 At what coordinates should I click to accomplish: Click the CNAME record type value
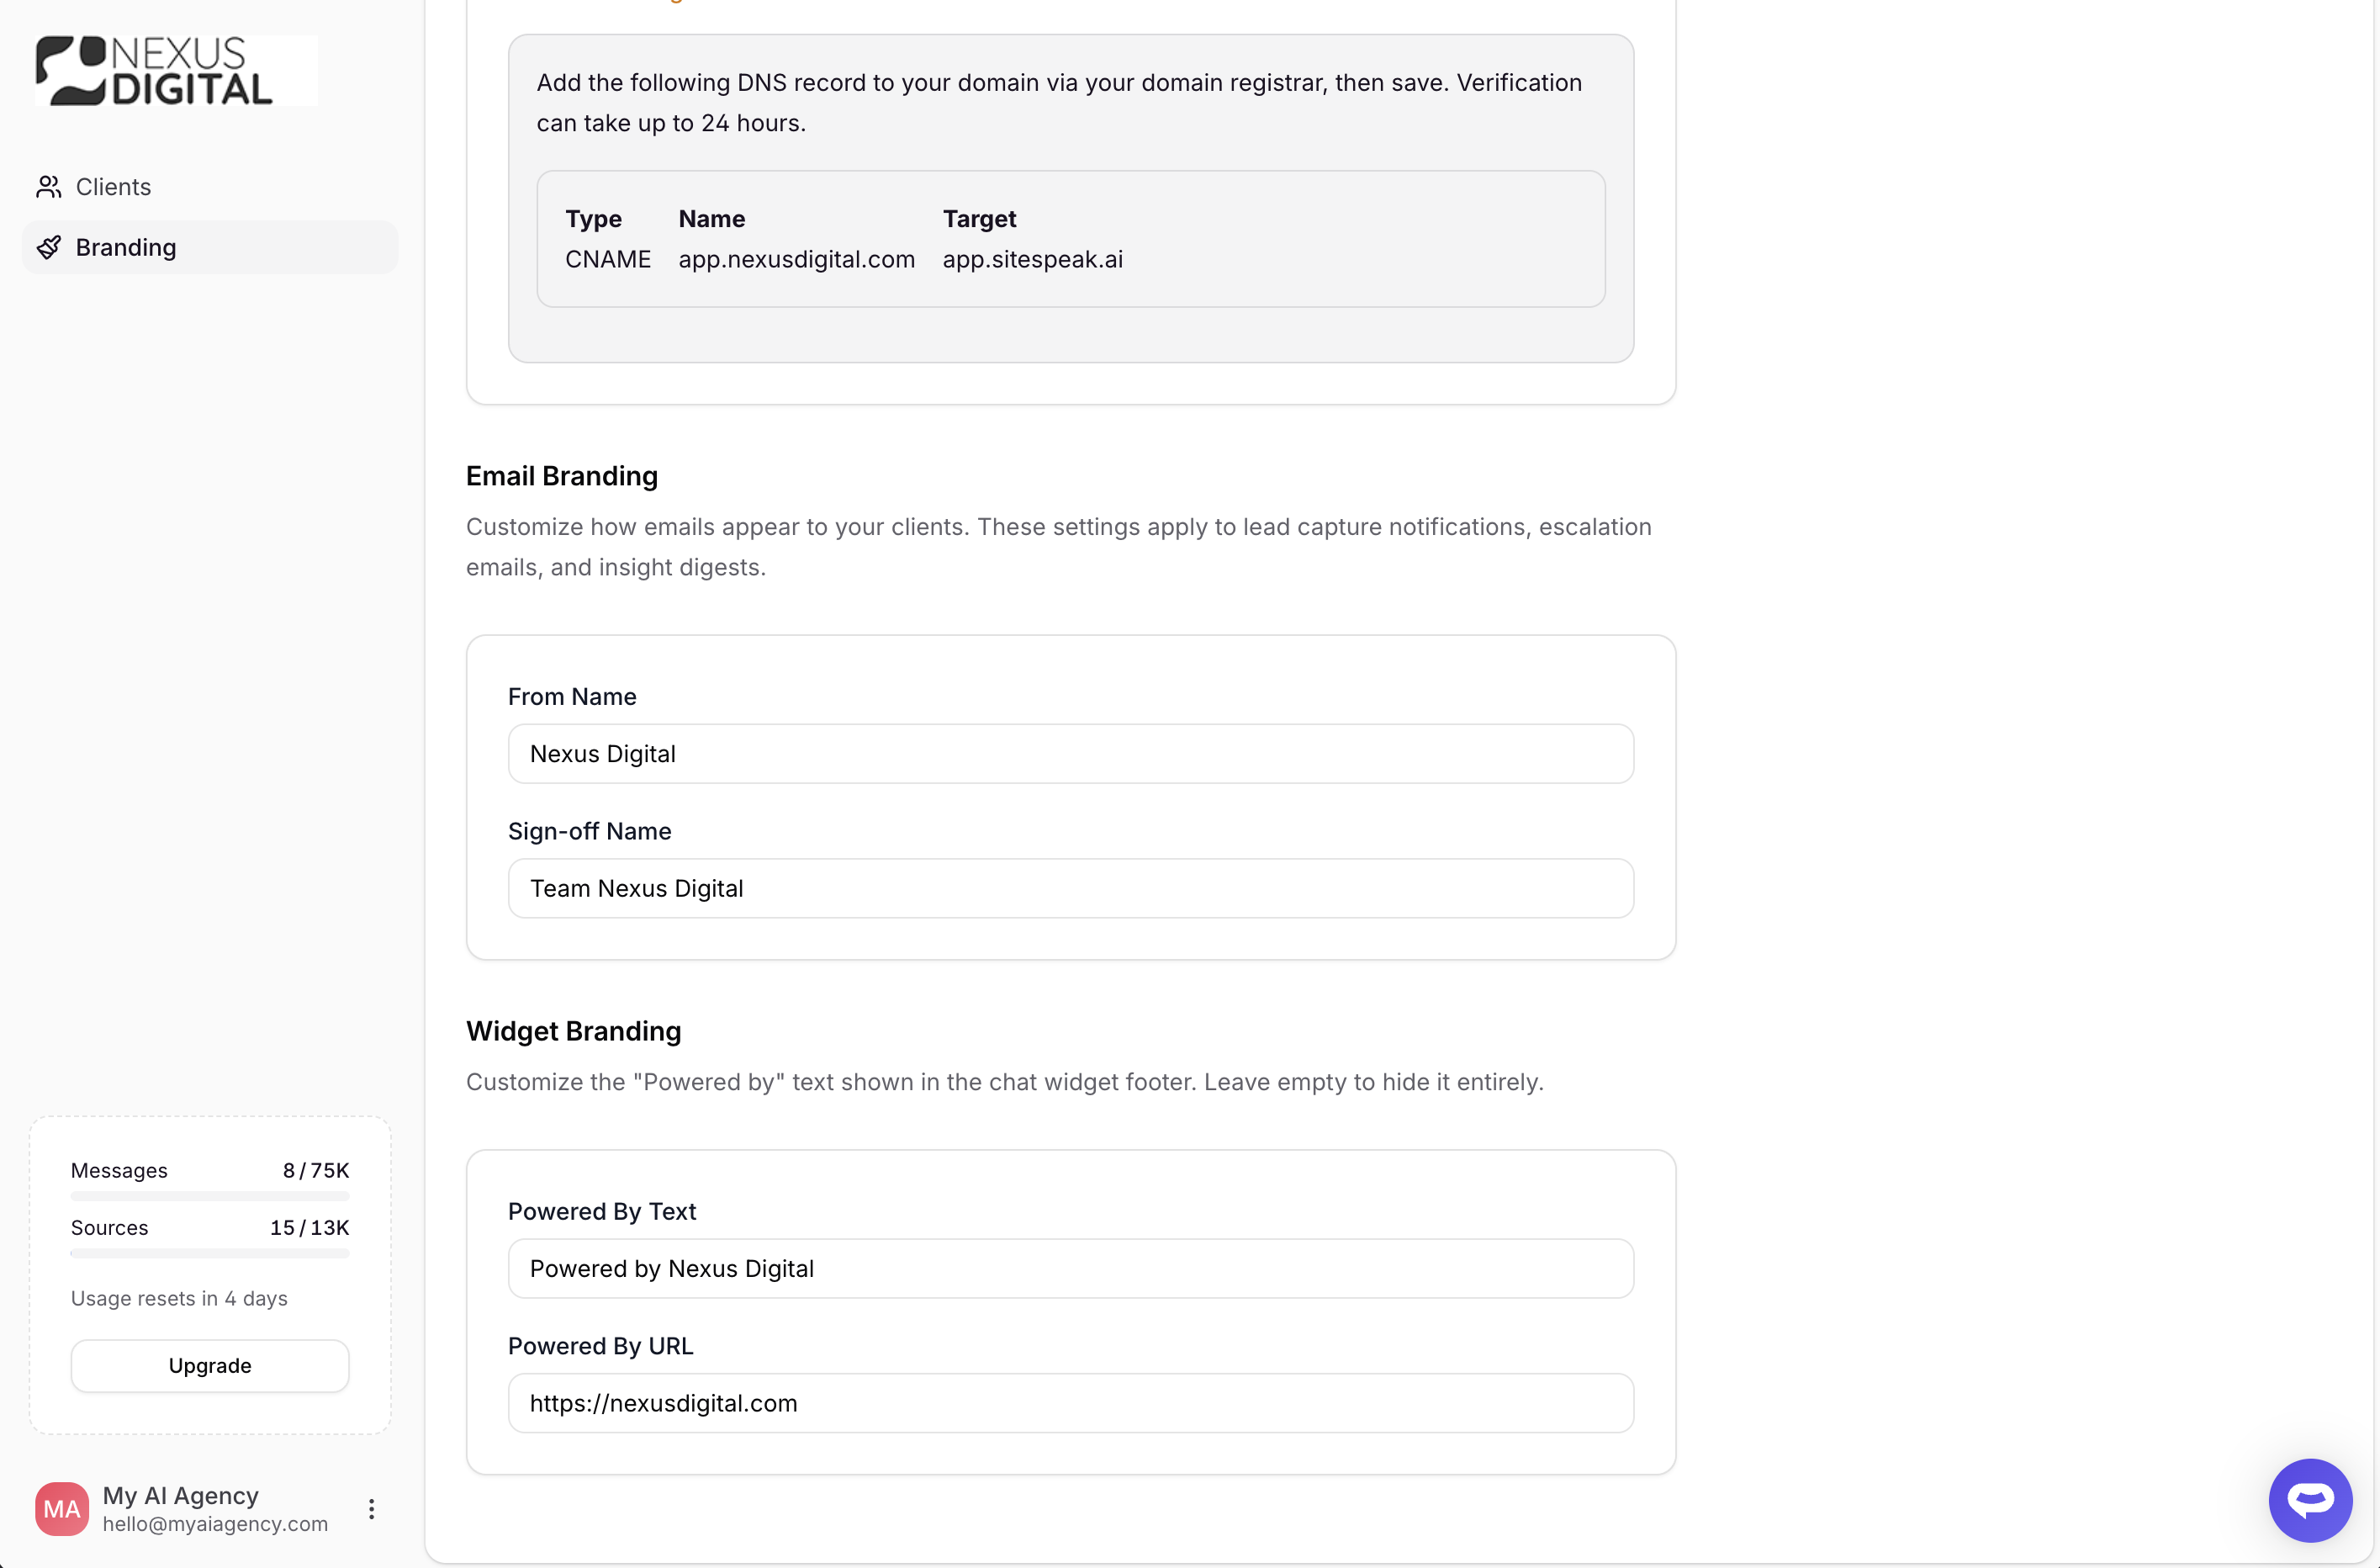[x=607, y=259]
